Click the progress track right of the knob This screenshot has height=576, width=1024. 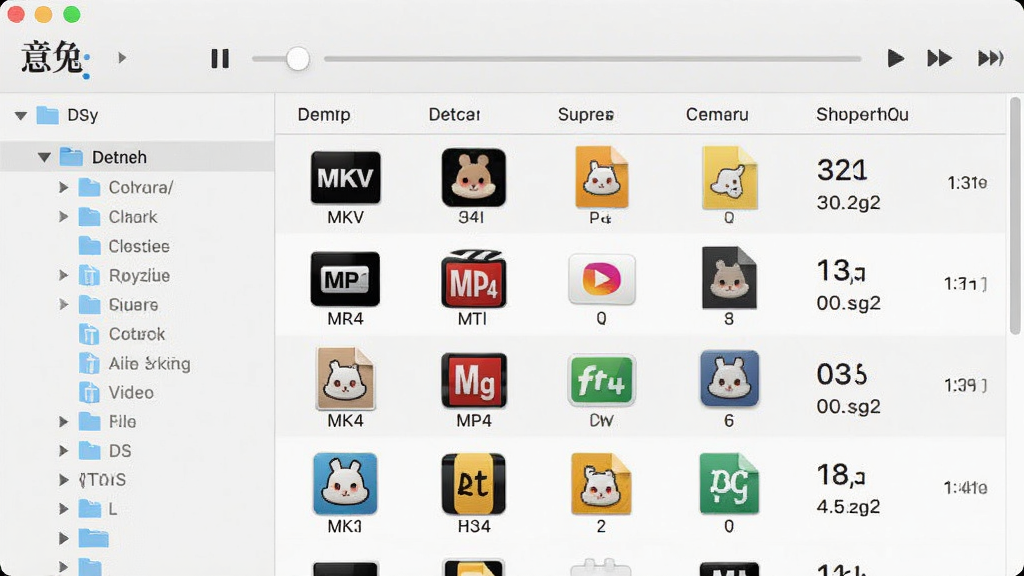pos(592,59)
